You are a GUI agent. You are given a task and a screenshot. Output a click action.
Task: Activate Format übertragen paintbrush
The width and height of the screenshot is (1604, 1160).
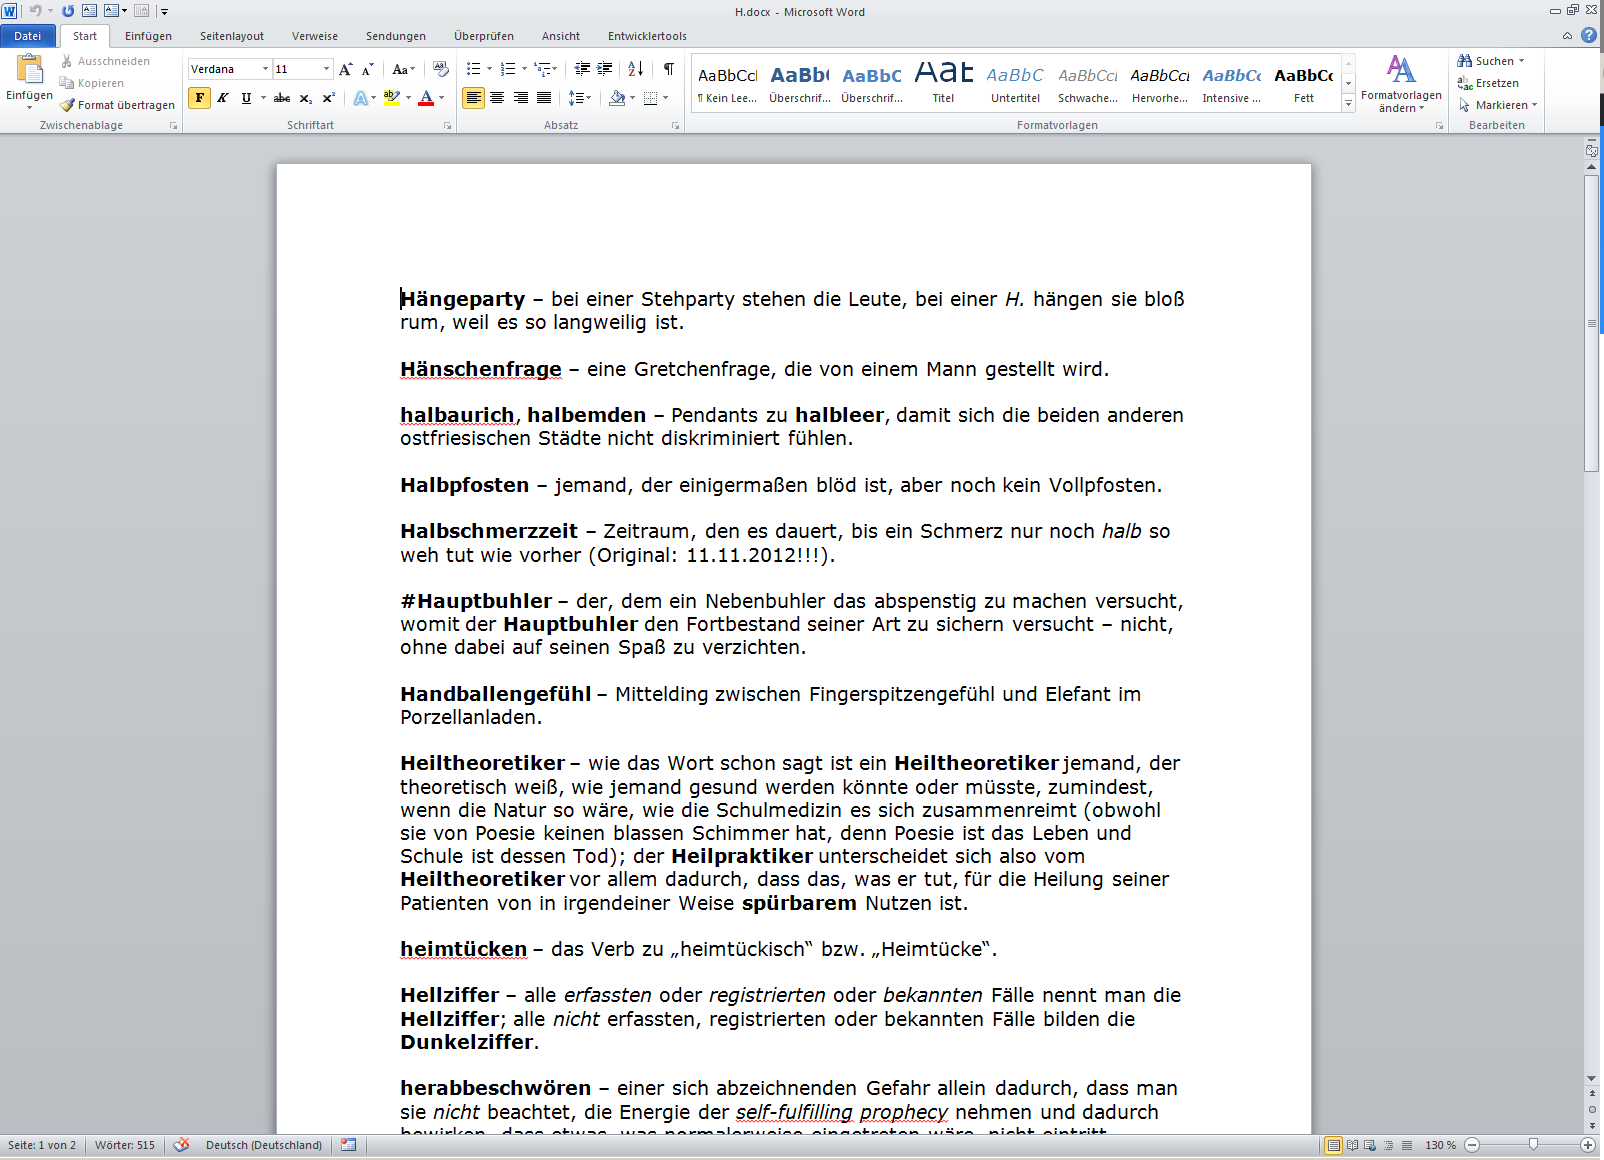tap(67, 105)
